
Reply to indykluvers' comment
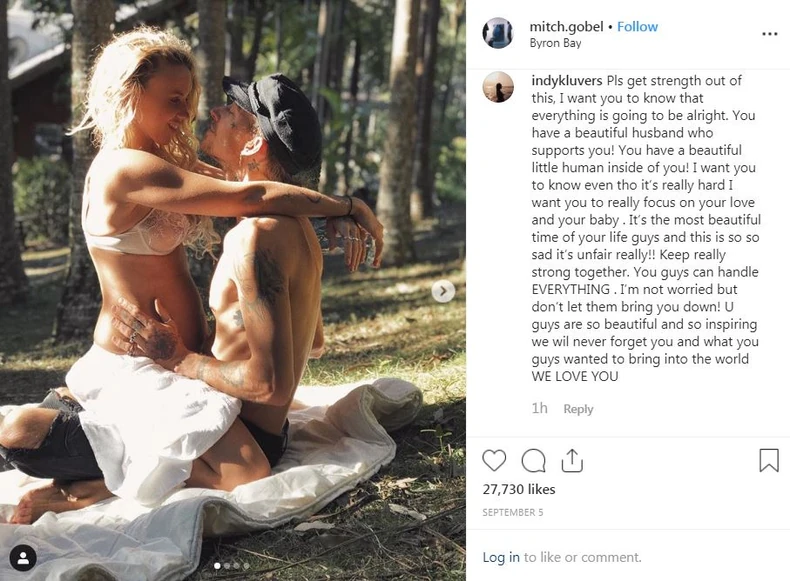[x=578, y=409]
